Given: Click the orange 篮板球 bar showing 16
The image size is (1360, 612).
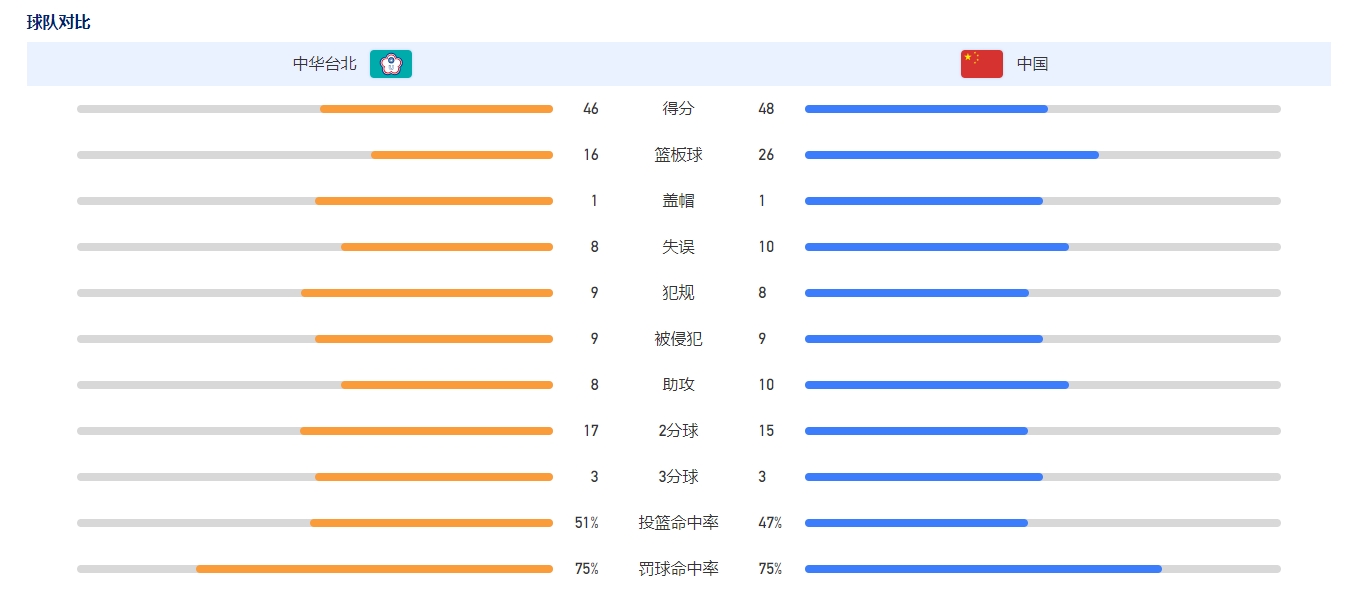Looking at the screenshot, I should click(462, 155).
